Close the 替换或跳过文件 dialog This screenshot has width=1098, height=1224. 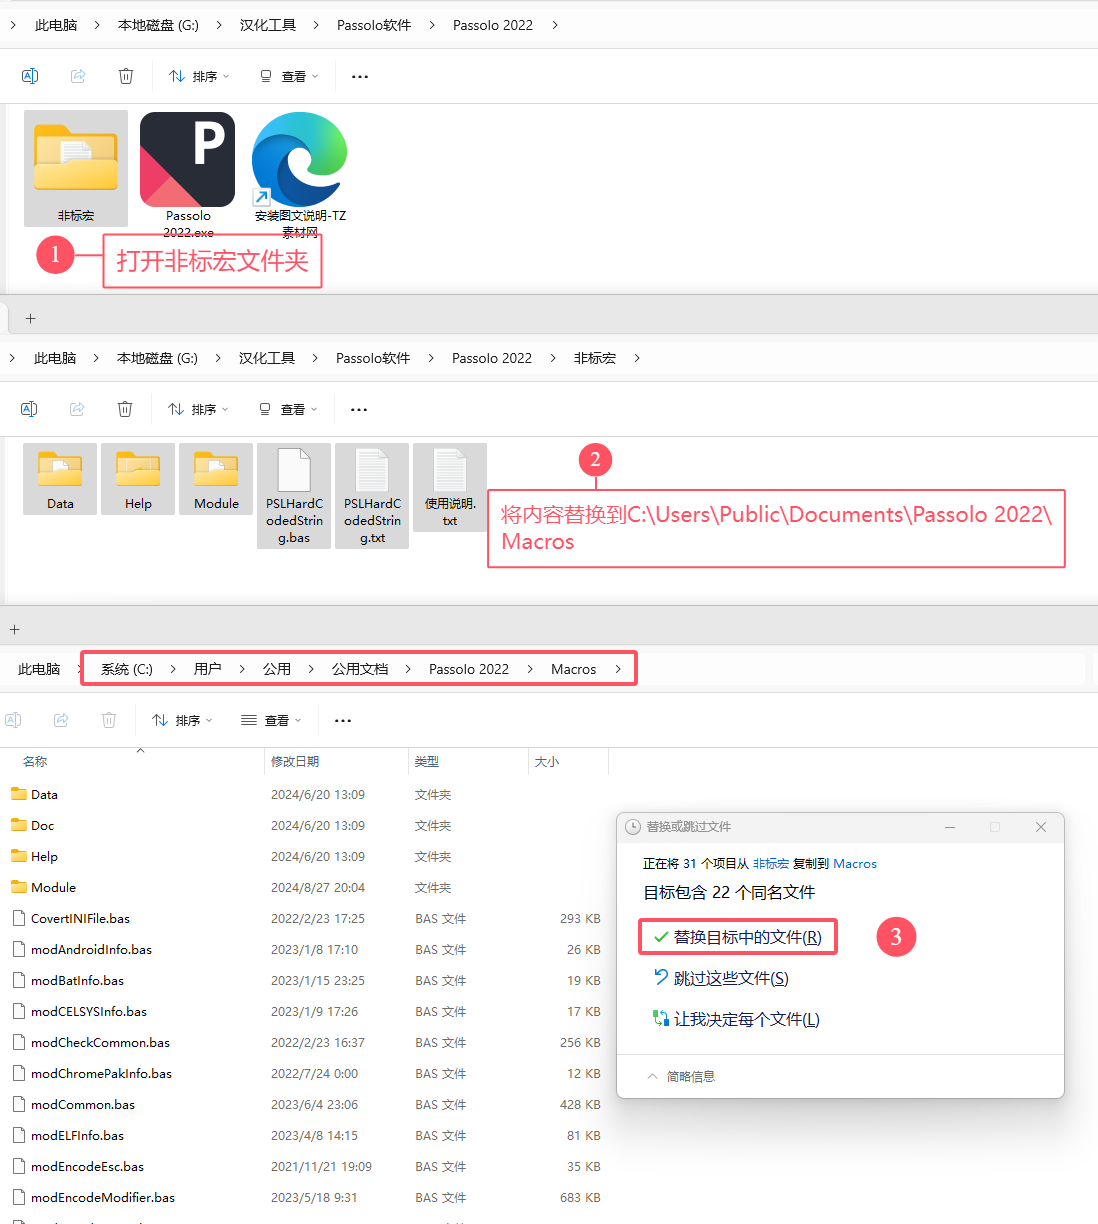pos(1041,827)
